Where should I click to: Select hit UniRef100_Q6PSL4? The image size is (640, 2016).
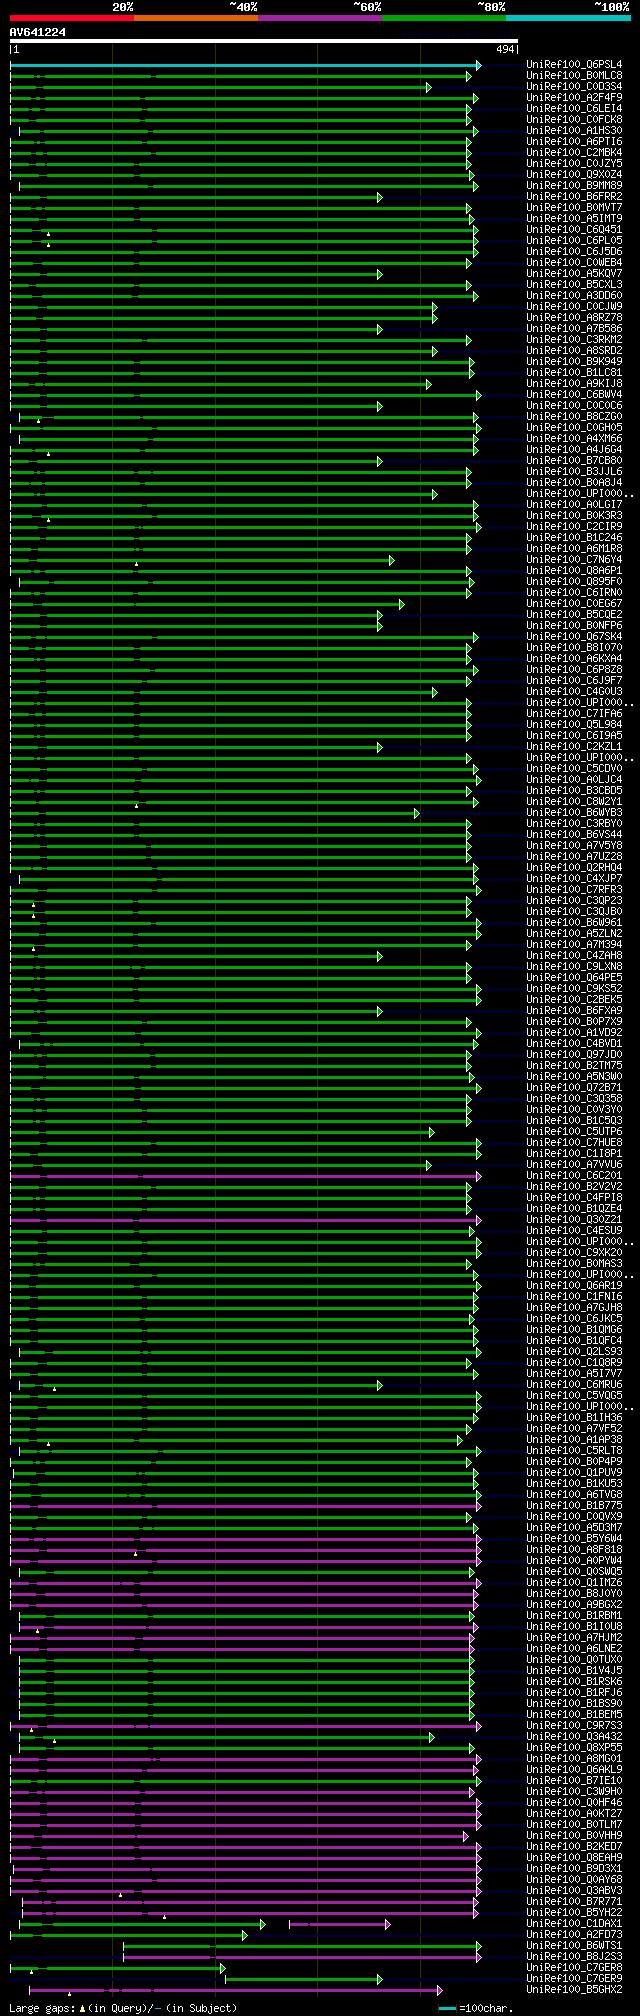(575, 64)
